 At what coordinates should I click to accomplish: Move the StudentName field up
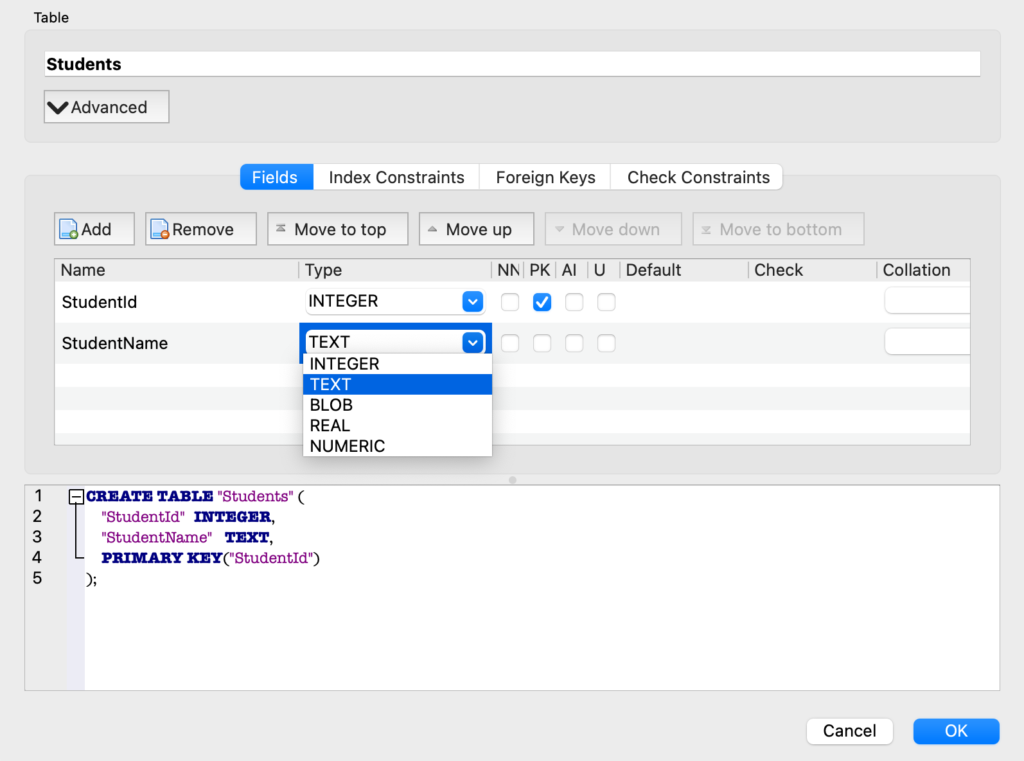coord(476,228)
